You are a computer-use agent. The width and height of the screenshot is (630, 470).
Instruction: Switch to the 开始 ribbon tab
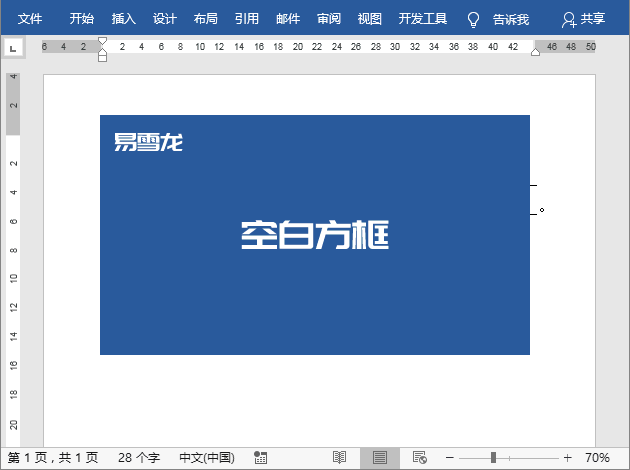point(82,18)
